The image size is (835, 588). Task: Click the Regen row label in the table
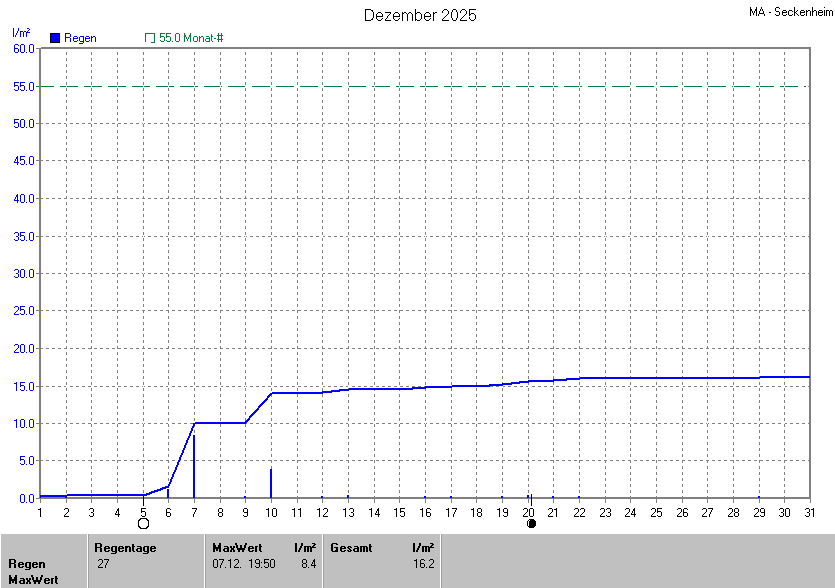coord(27,564)
